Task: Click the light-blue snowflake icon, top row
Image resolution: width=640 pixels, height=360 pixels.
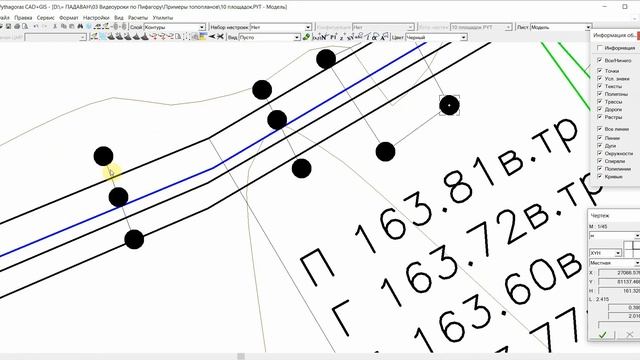Action: pos(88,27)
